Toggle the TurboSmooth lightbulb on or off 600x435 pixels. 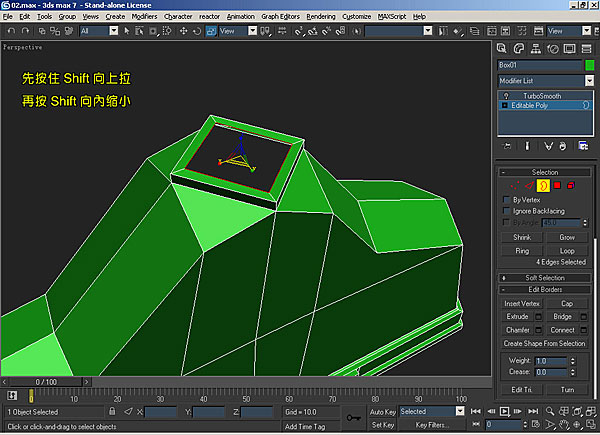[506, 96]
